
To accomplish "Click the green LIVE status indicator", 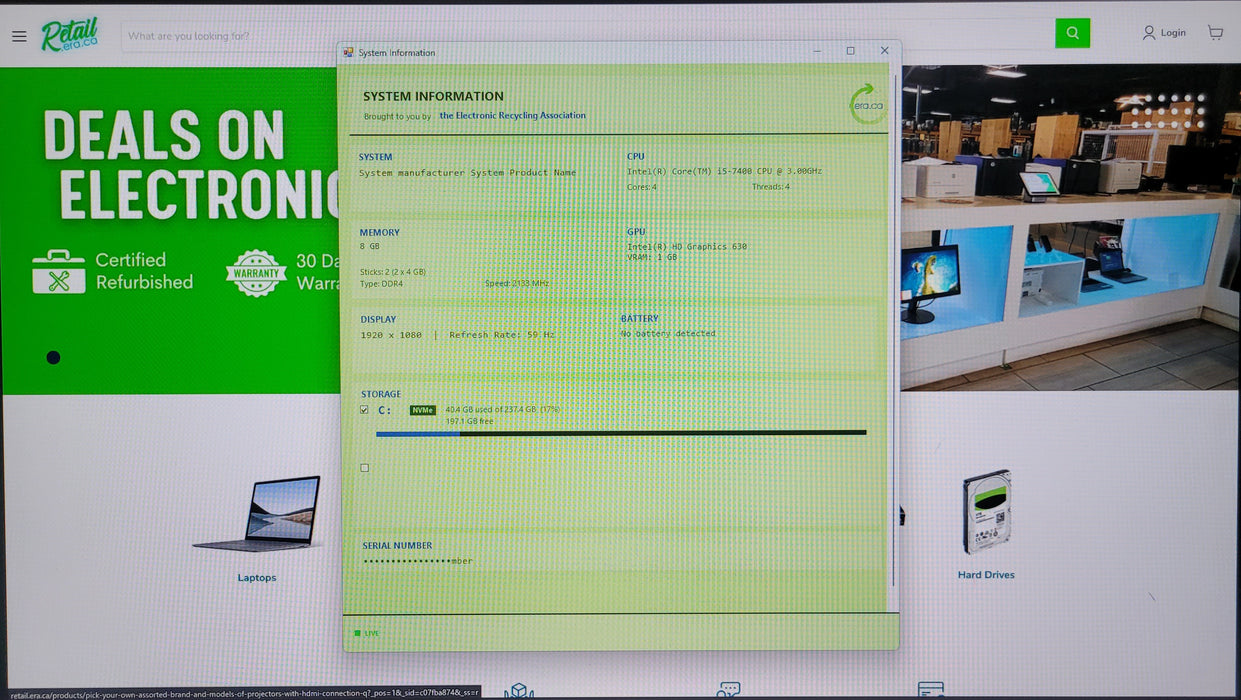I will tap(367, 633).
